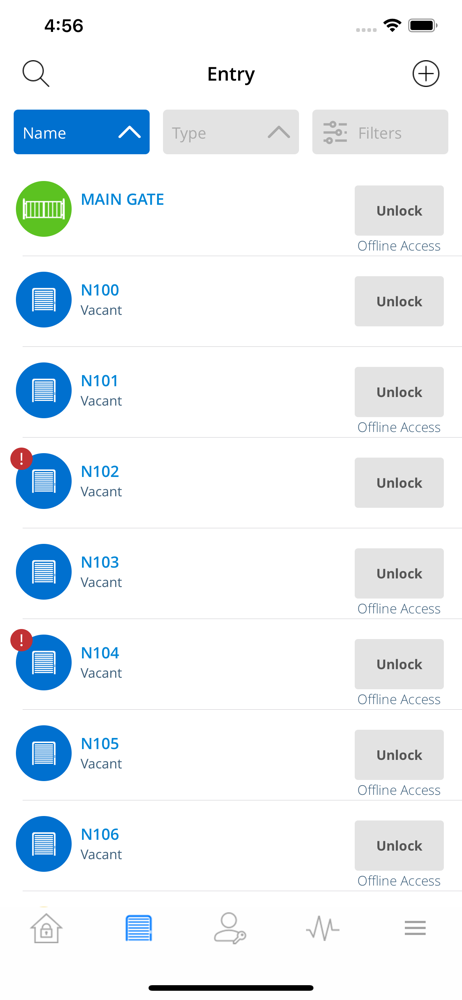
Task: Open the home lock tab icon
Action: point(47,928)
